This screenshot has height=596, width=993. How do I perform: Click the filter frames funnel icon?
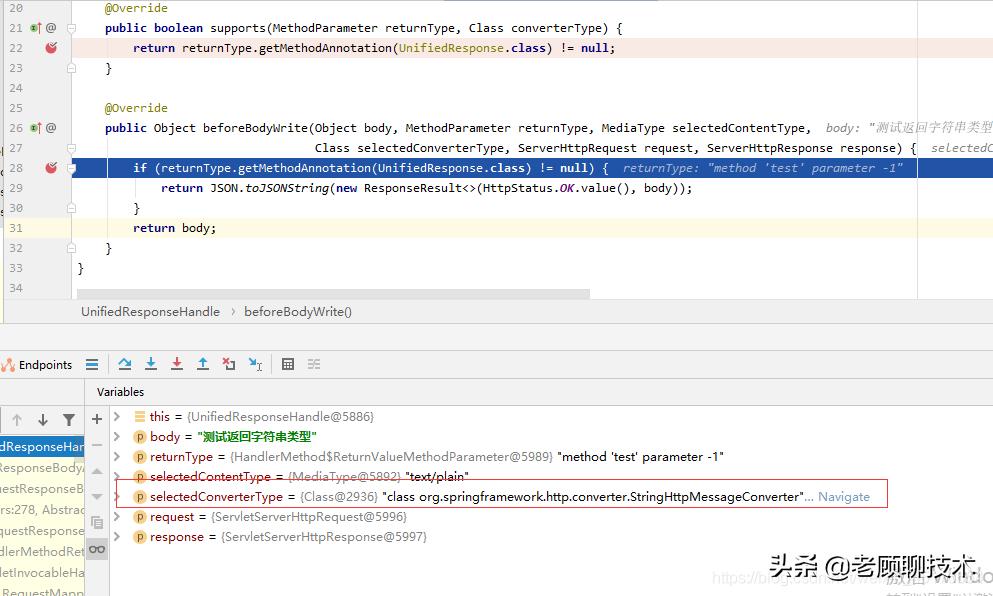point(69,420)
